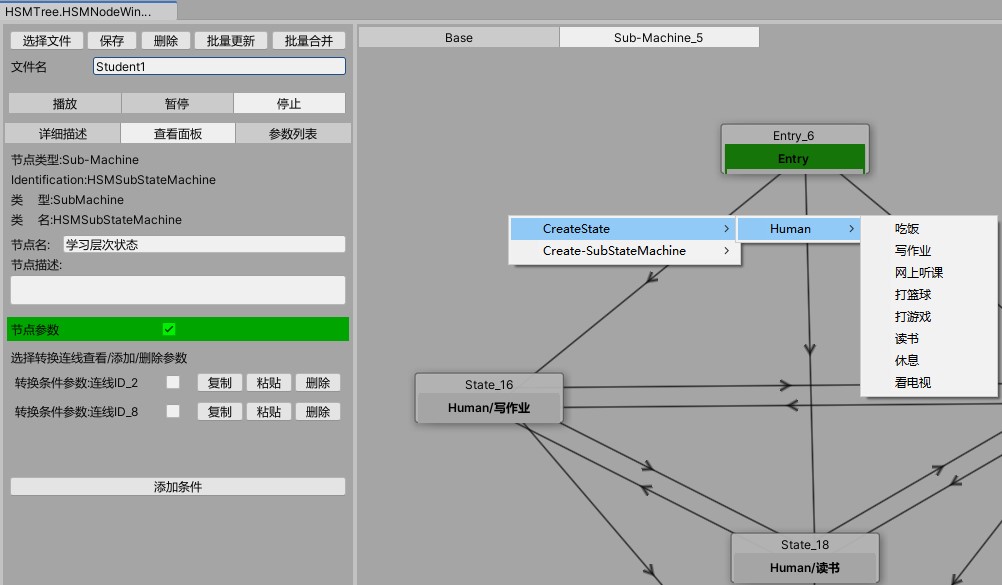This screenshot has height=585, width=1002.
Task: Switch to the 查看面板 tab
Action: (x=178, y=134)
